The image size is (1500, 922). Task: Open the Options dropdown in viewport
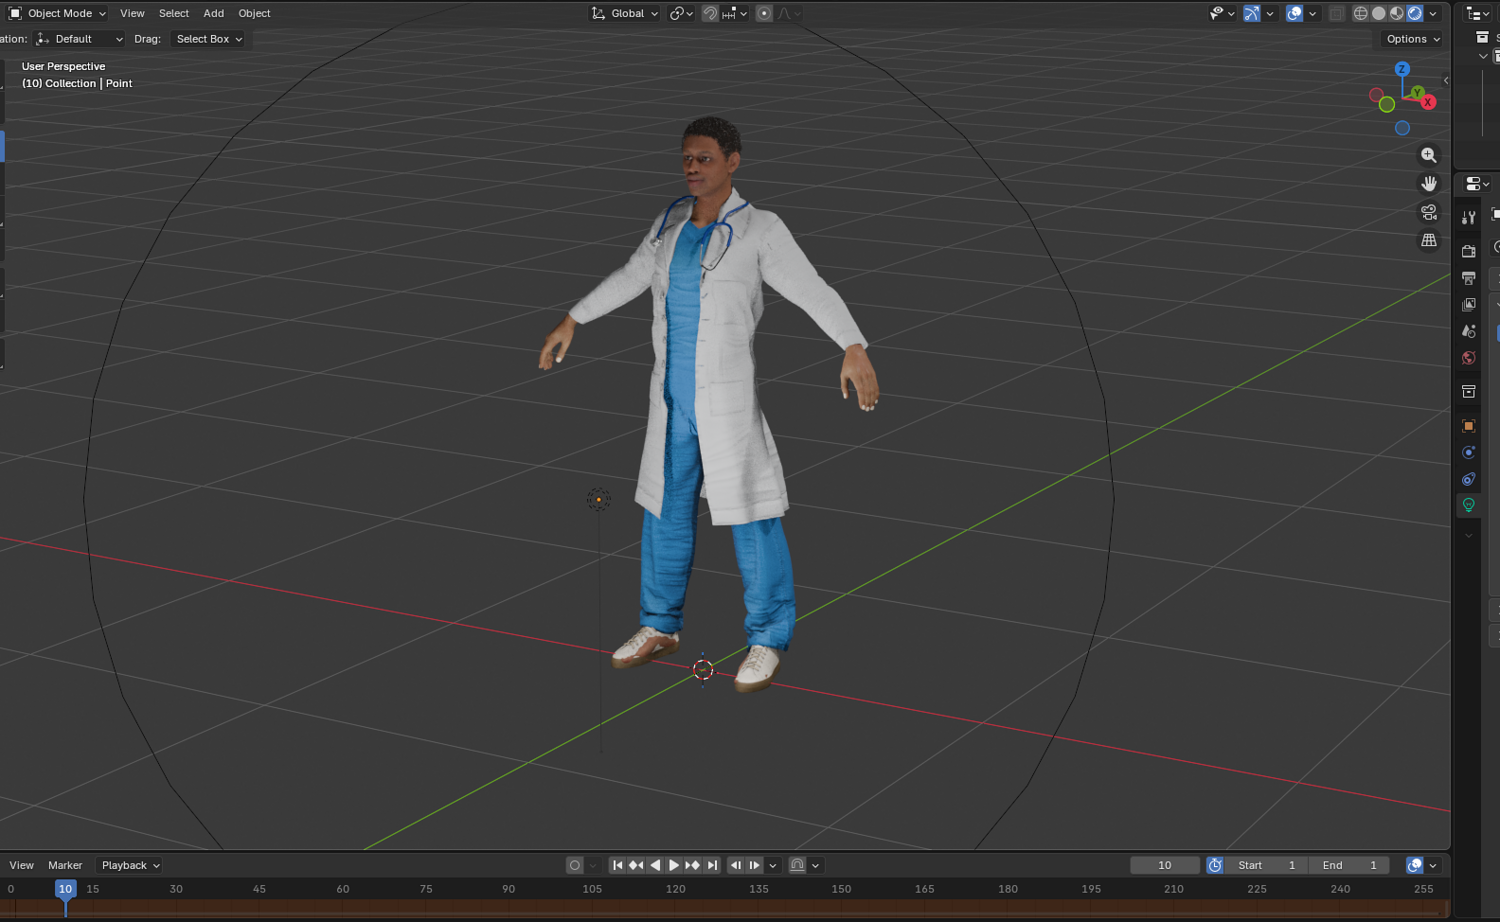click(1413, 39)
